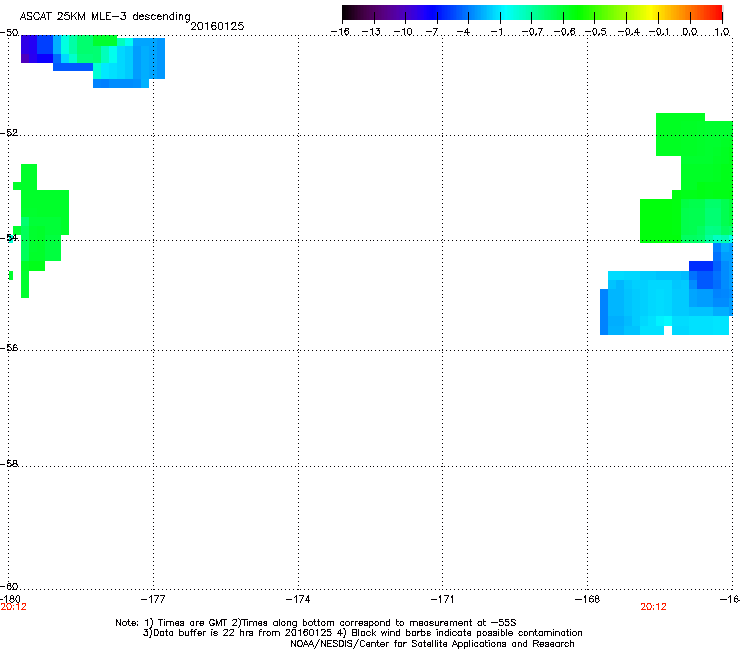The width and height of the screenshot is (740, 650).
Task: Click the '-177' longitude axis label
Action: point(153,599)
